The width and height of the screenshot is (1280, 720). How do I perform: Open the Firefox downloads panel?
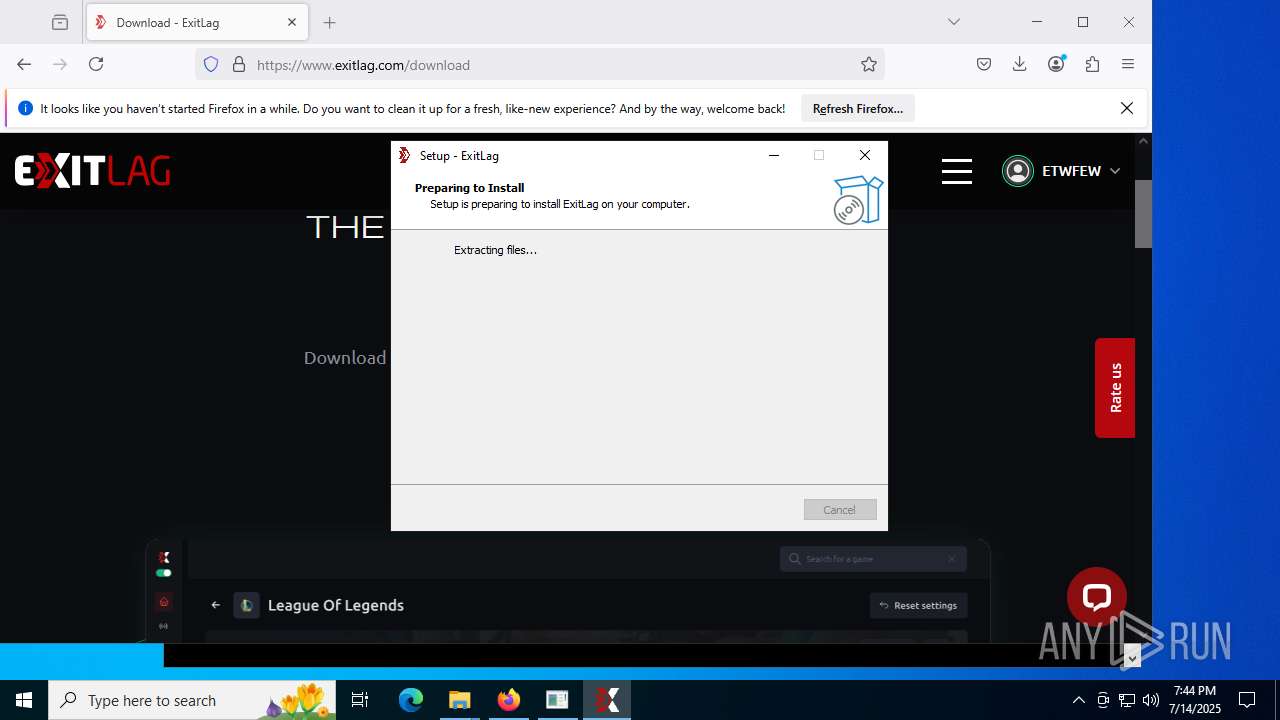click(1020, 64)
